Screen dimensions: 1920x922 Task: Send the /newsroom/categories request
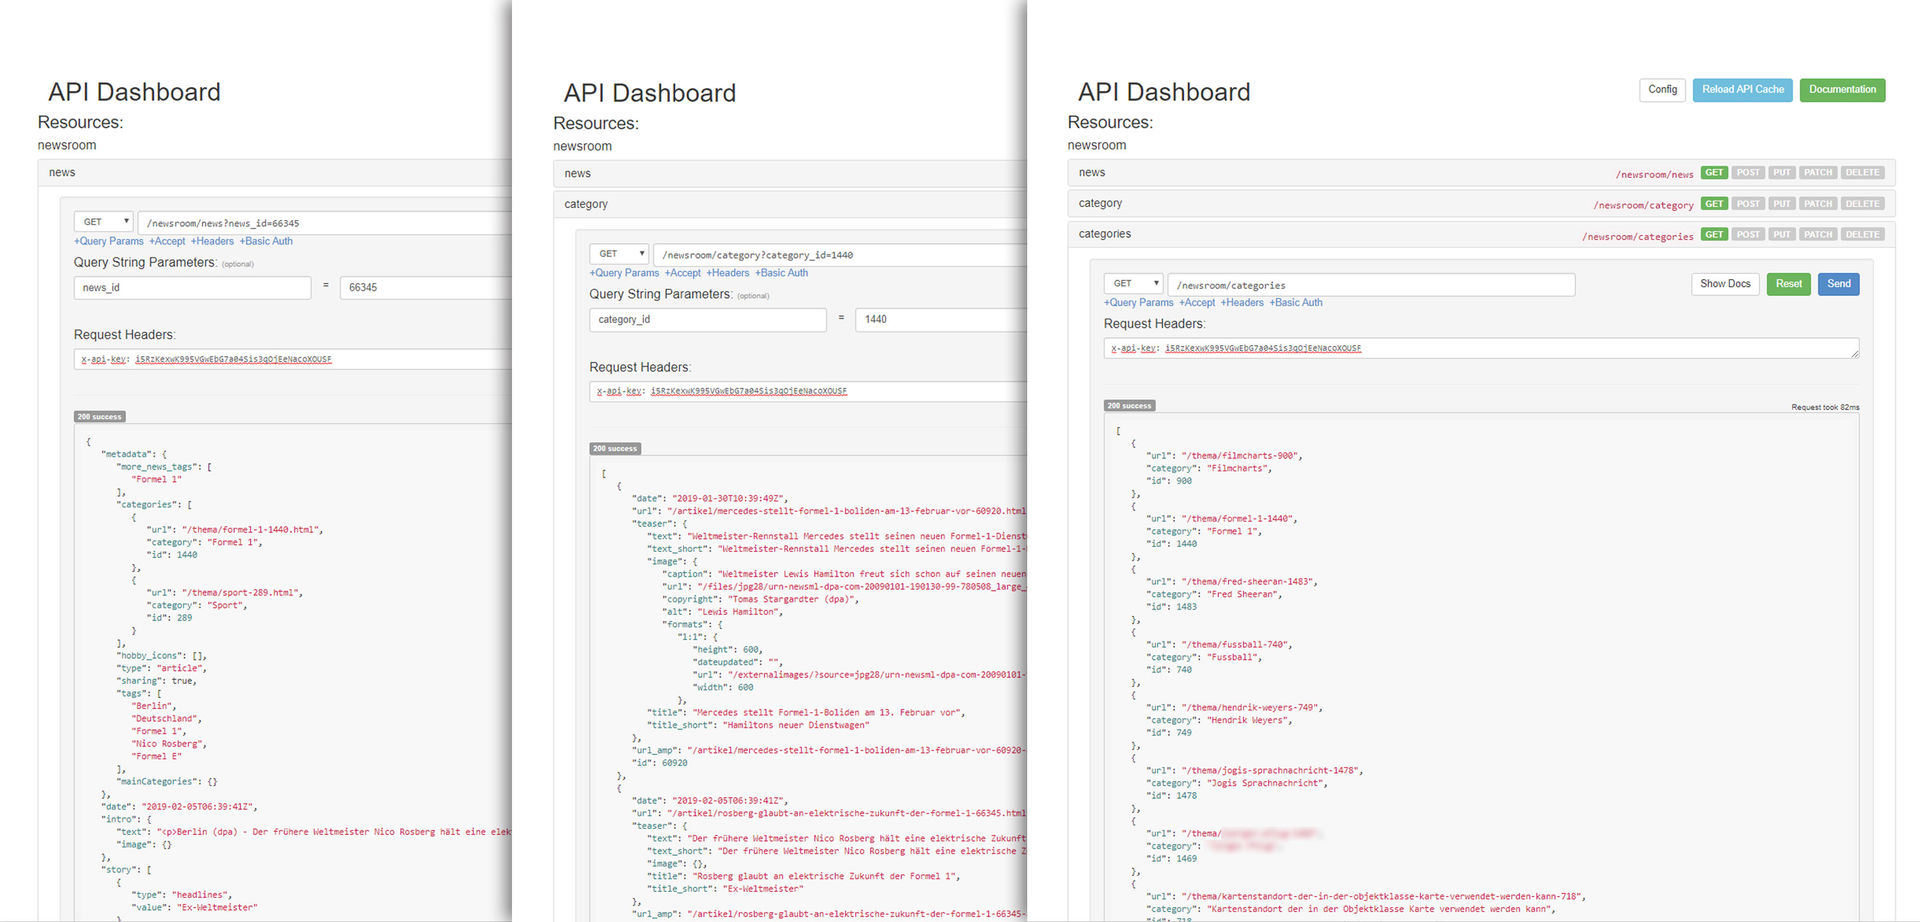tap(1838, 284)
